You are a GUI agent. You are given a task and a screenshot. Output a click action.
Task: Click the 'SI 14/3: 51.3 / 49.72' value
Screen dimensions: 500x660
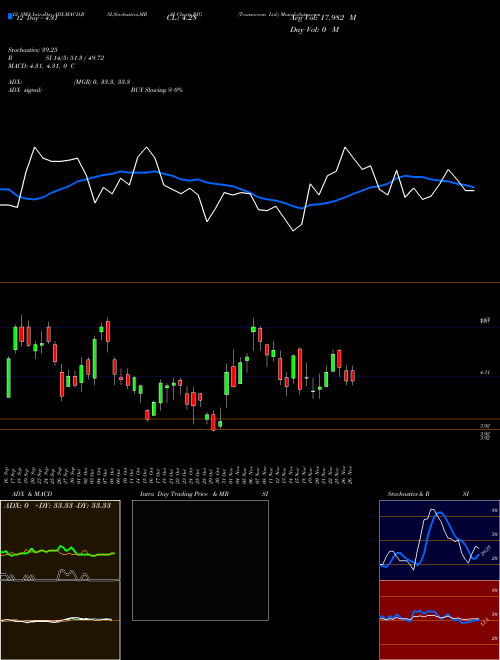coord(75,58)
